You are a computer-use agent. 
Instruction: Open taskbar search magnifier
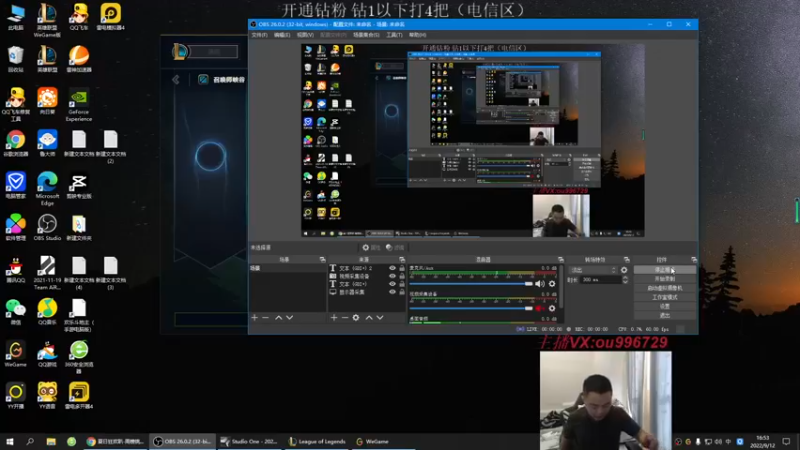pyautogui.click(x=30, y=441)
